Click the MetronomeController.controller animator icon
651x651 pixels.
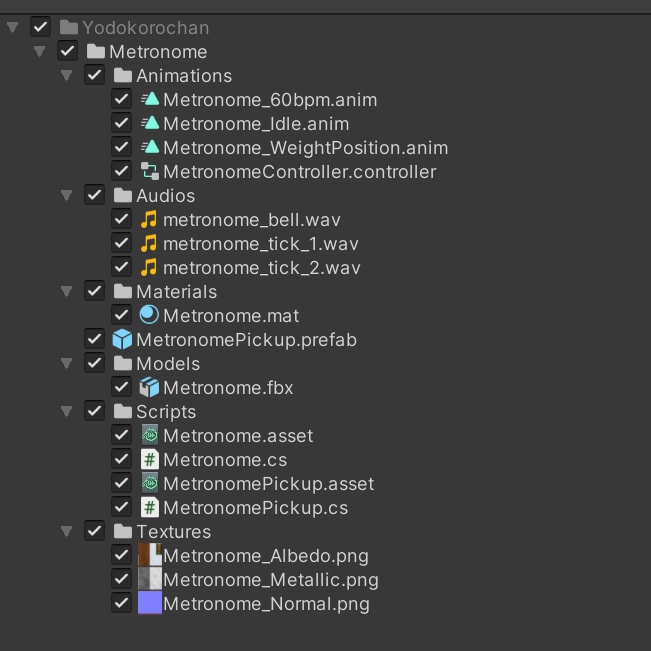[x=150, y=172]
